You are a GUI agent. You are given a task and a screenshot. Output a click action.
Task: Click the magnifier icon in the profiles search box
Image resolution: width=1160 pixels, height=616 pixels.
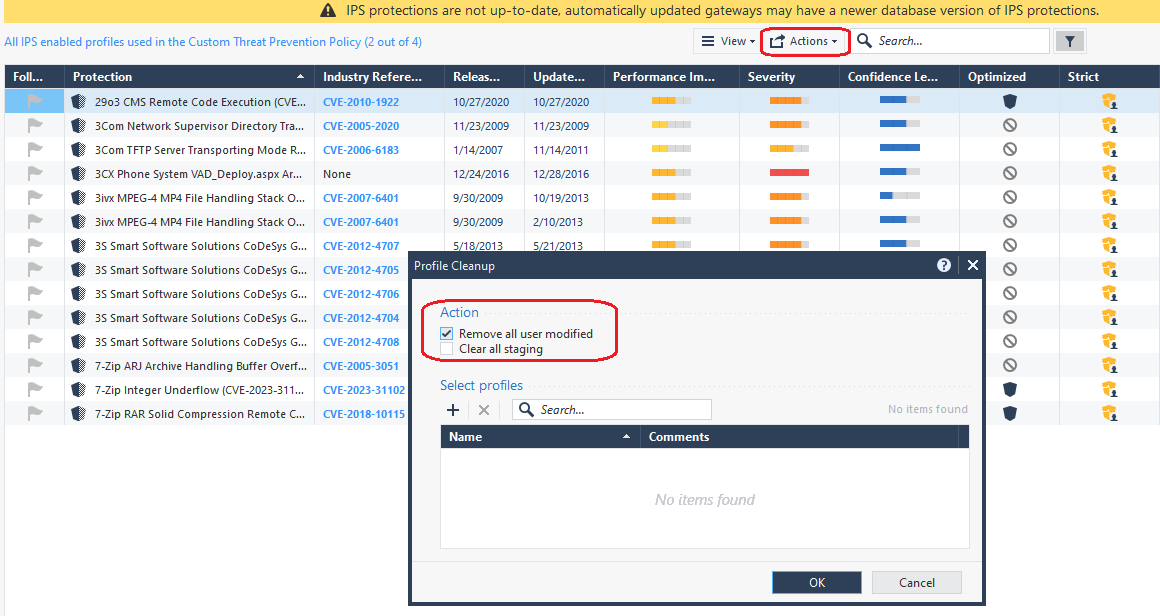tap(525, 410)
